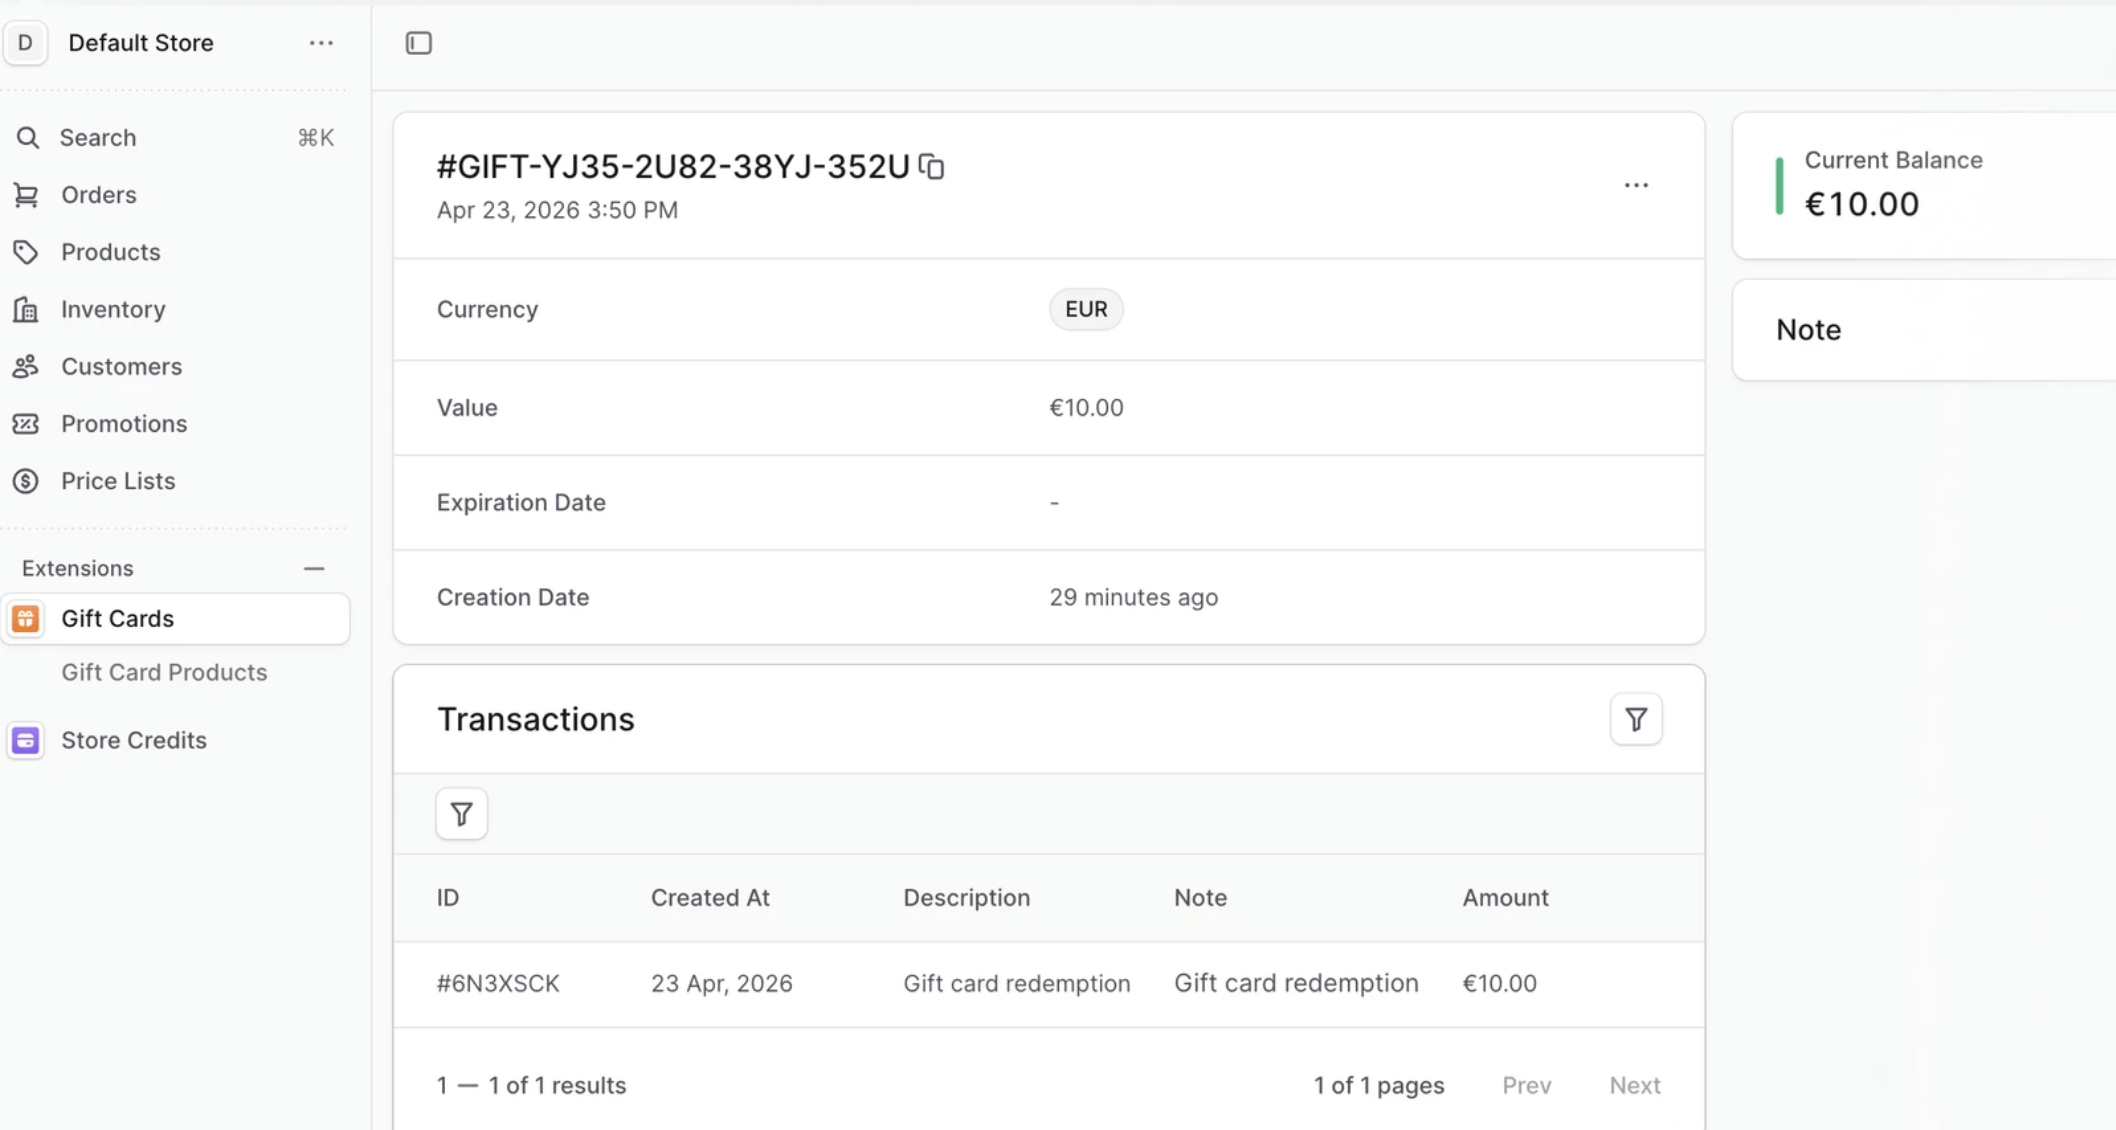Open the Search menu item
This screenshot has width=2116, height=1130.
[x=175, y=137]
